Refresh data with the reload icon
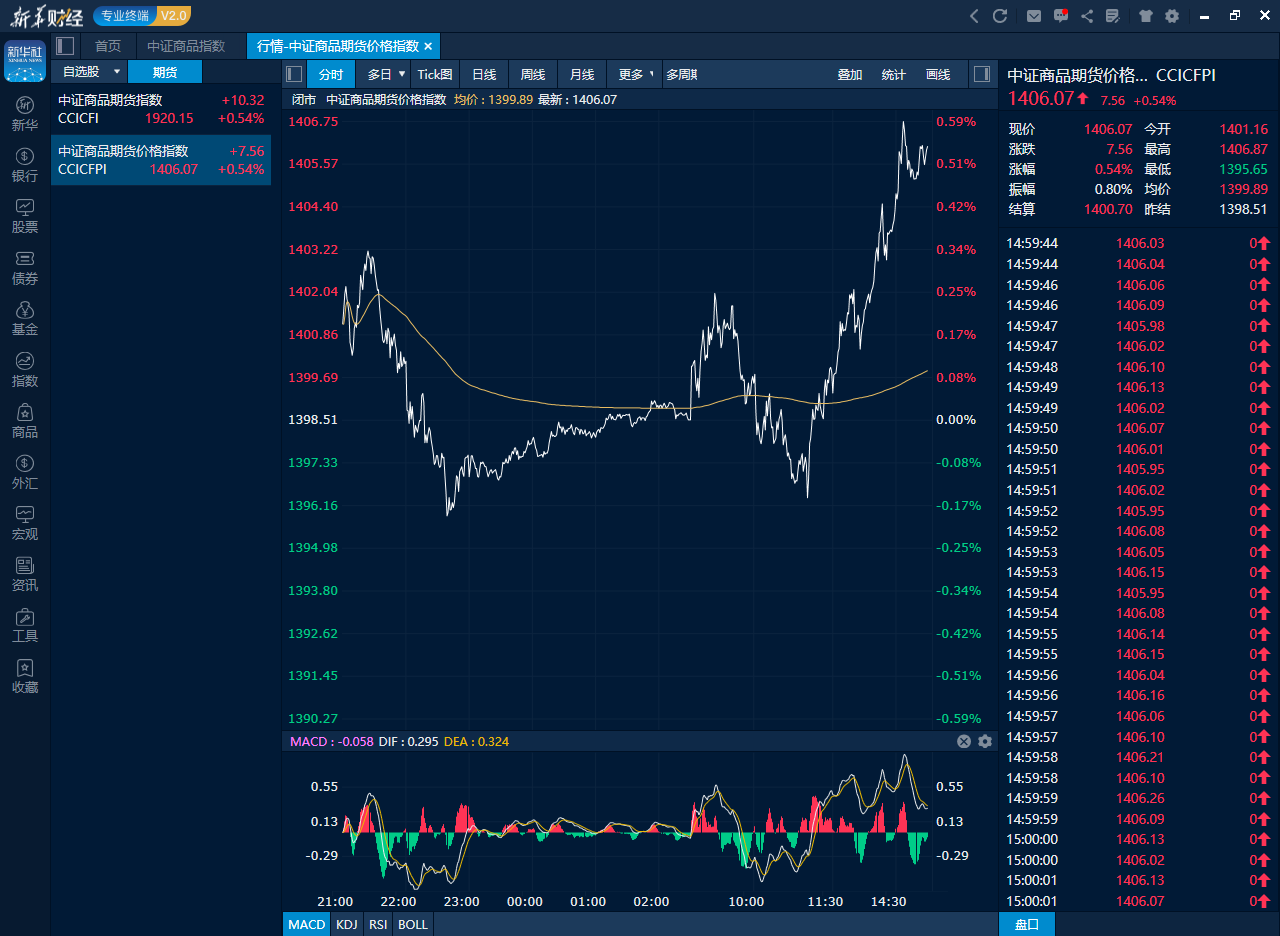Screen dimensions: 1280x936 (x=1000, y=16)
